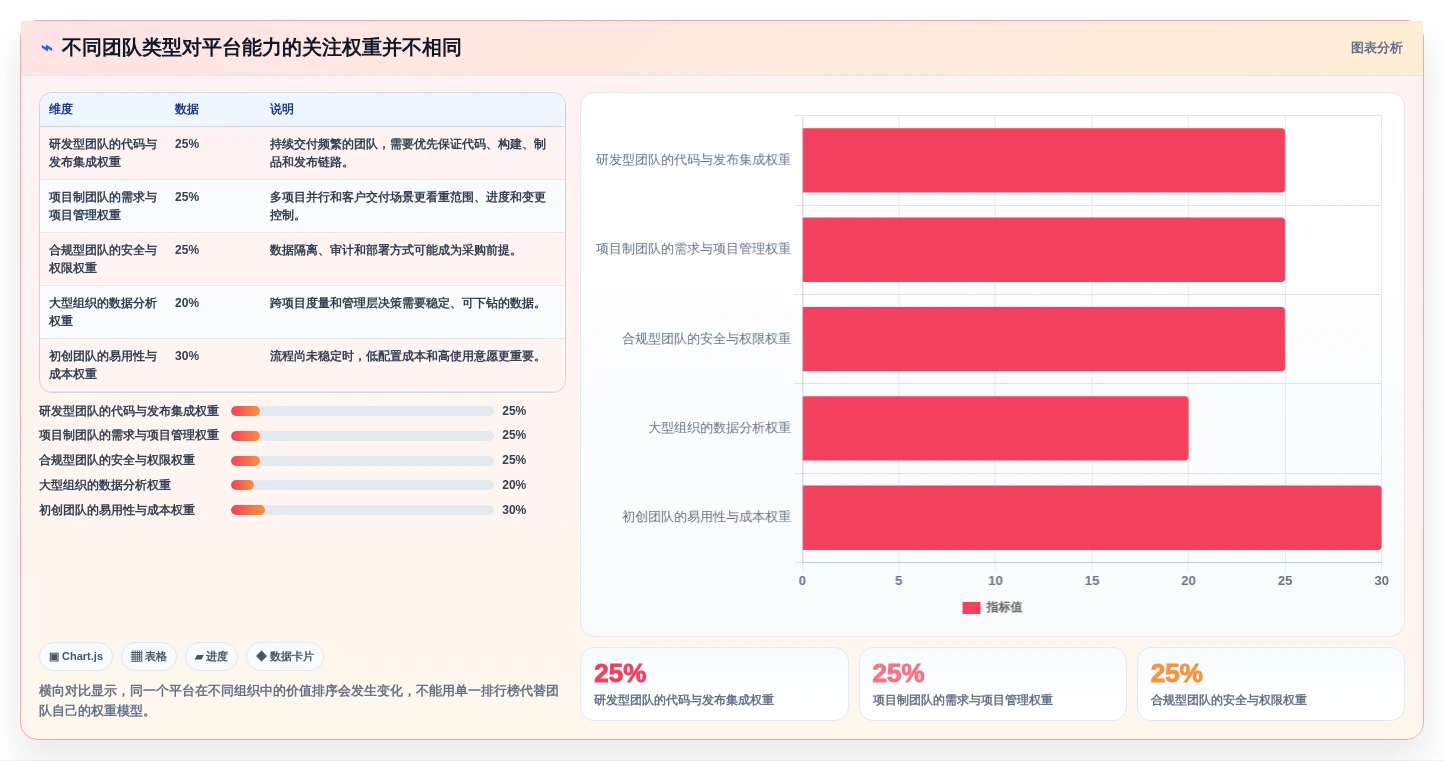The height and width of the screenshot is (761, 1444).
Task: Click chart bar for 大型组织的数据分析权重
Action: pyautogui.click(x=995, y=428)
